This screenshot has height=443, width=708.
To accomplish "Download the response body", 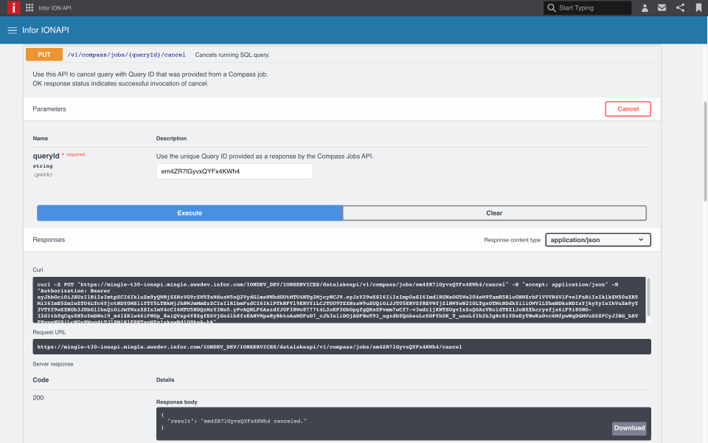I will pyautogui.click(x=629, y=428).
